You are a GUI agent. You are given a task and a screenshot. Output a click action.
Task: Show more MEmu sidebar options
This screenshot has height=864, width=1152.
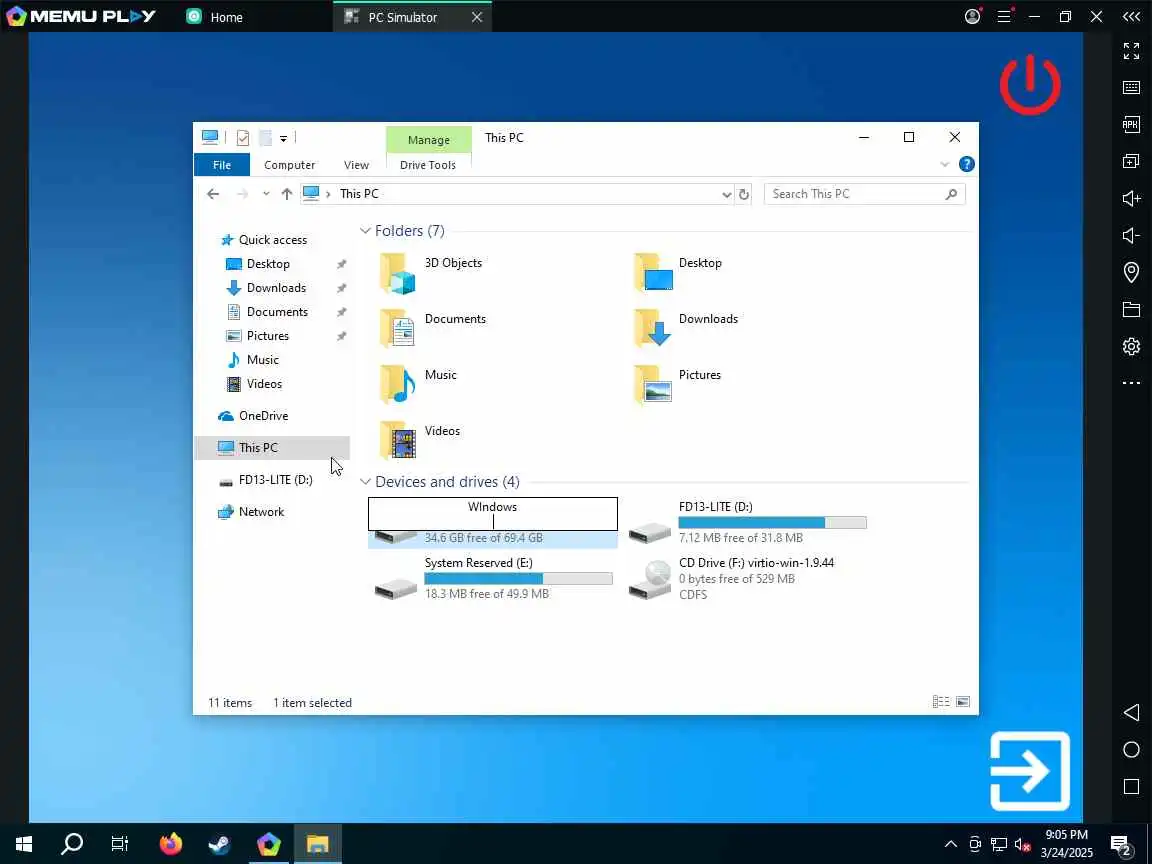coord(1131,383)
